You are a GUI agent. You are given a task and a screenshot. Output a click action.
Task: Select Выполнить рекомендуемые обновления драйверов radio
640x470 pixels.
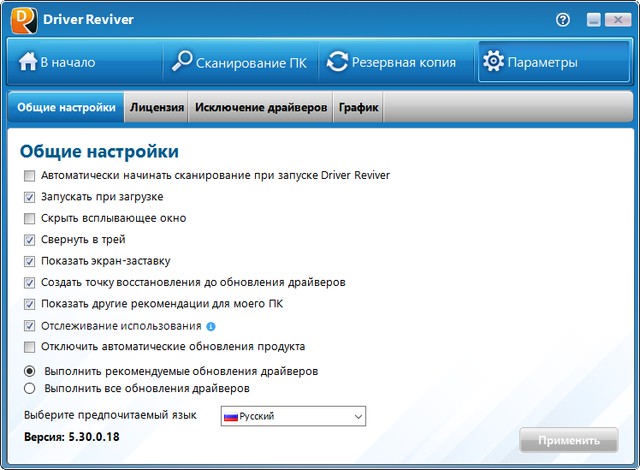pos(29,371)
